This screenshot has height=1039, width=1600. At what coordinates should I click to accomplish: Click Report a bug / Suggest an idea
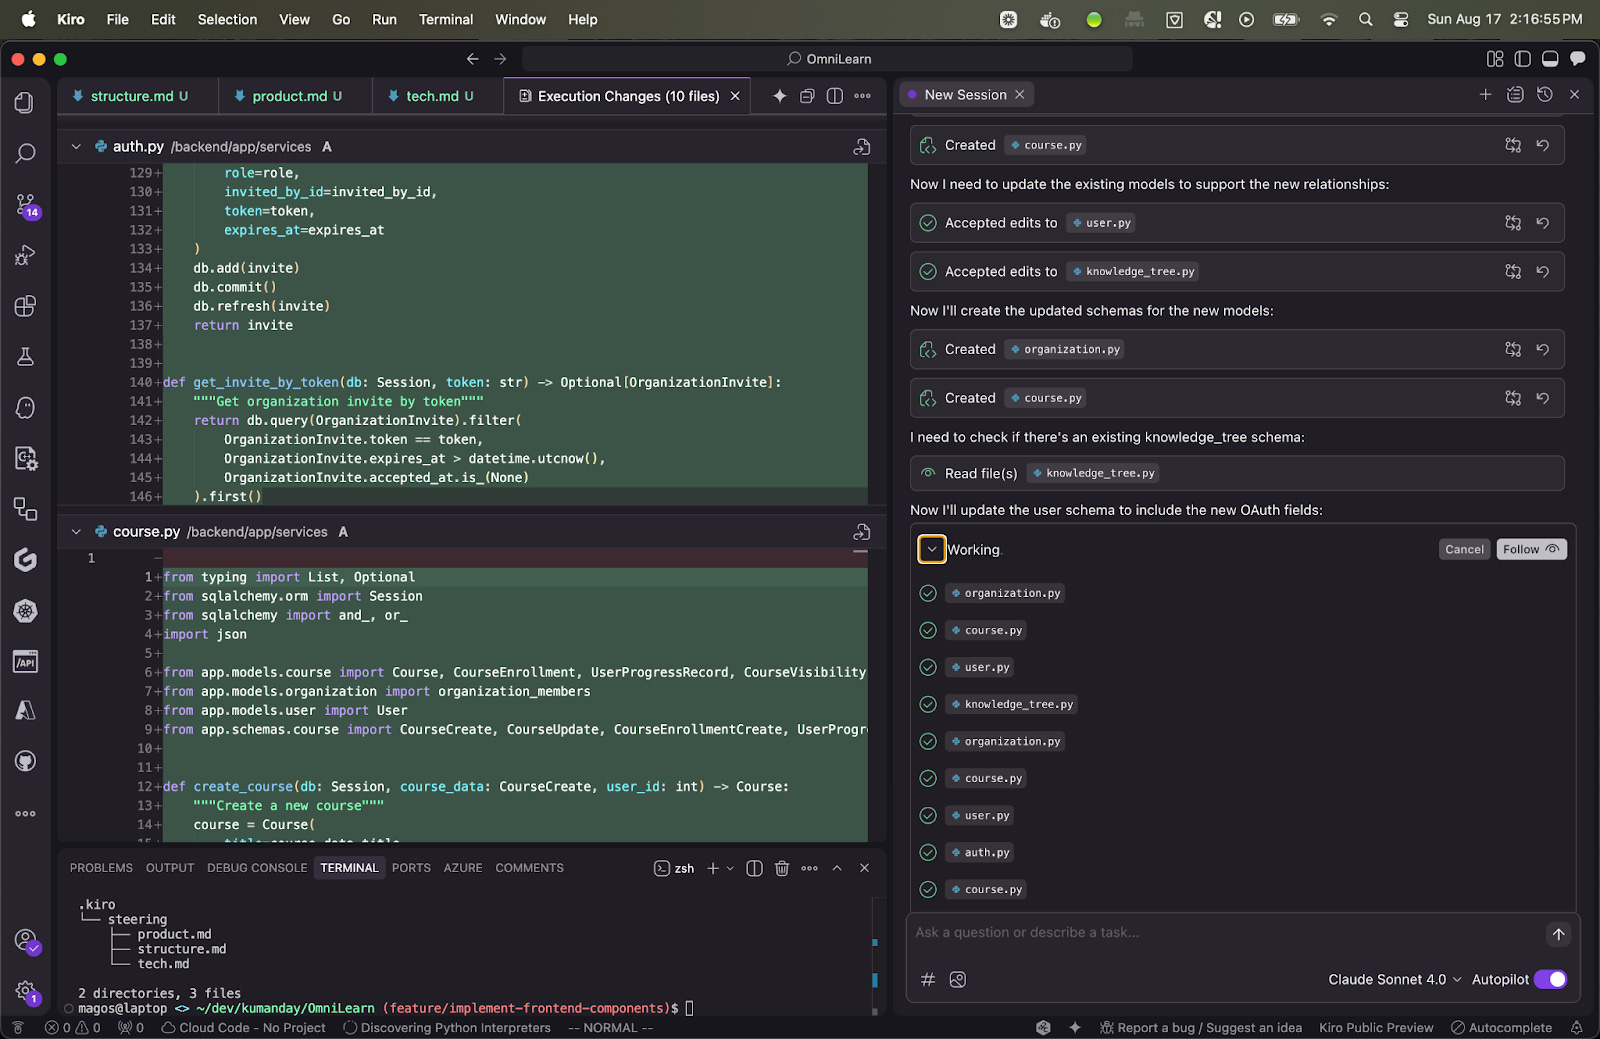tap(1200, 1027)
